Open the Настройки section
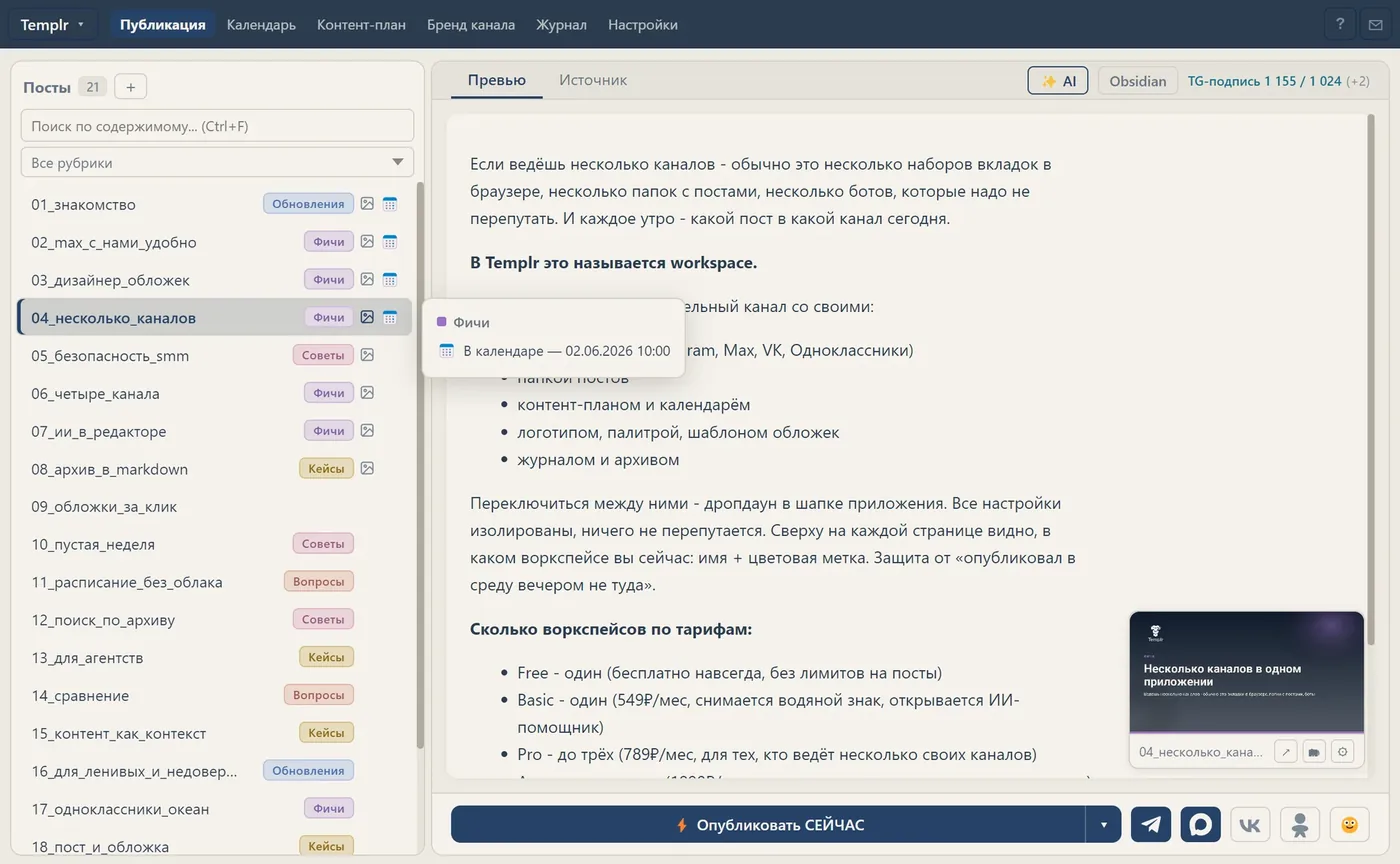Viewport: 1400px width, 864px height. pos(643,24)
